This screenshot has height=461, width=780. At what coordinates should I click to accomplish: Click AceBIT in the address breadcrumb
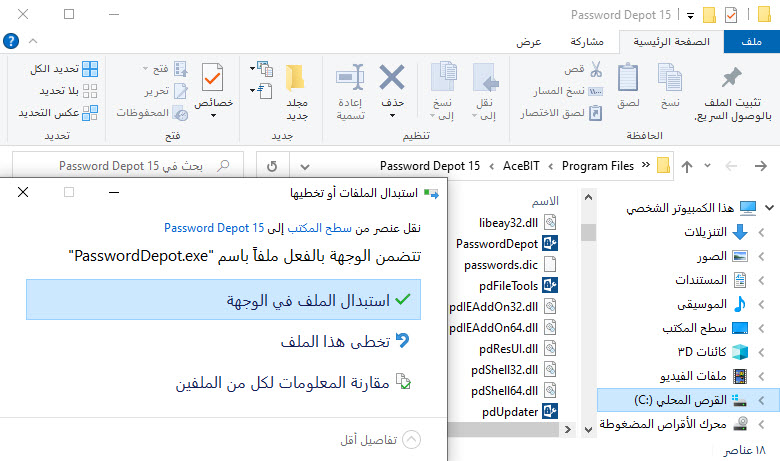click(521, 166)
